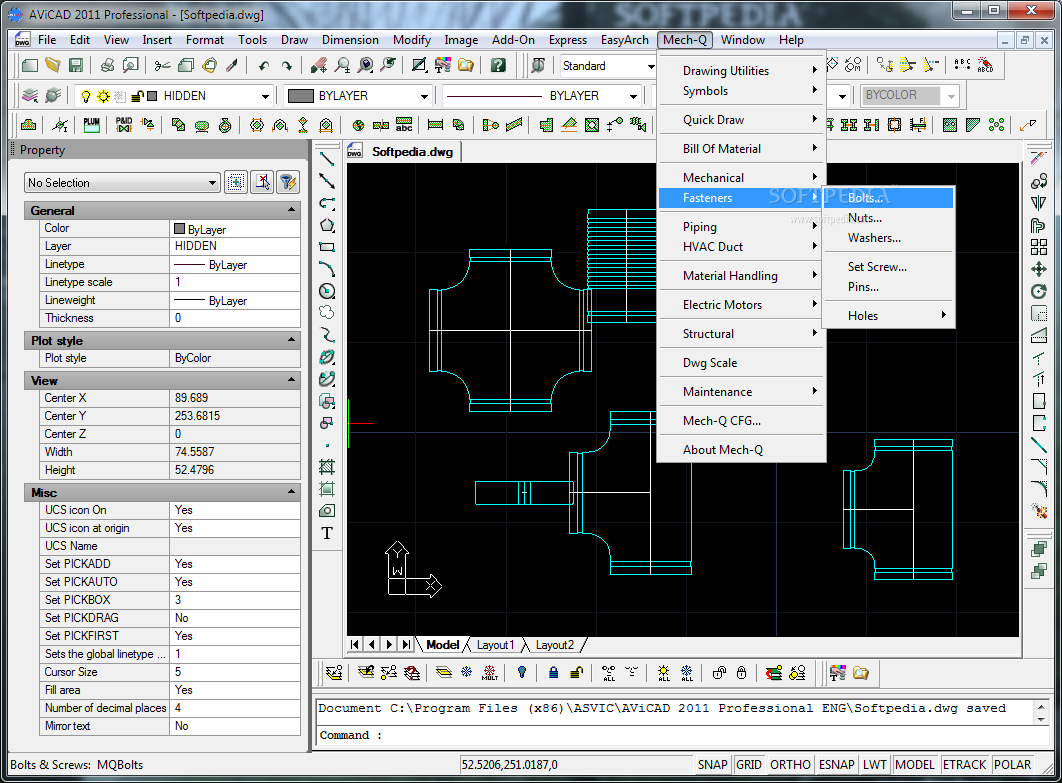Toggle SNAP in the status bar
Screen dimensions: 1062x783
pos(713,765)
